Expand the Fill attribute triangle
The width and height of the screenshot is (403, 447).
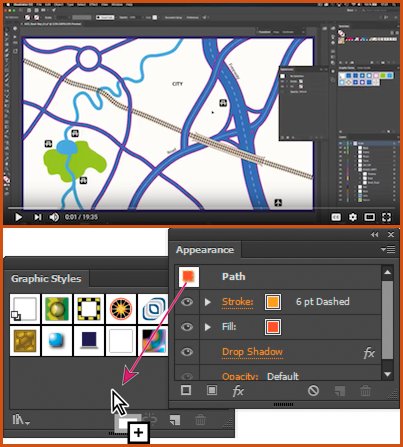click(x=208, y=327)
